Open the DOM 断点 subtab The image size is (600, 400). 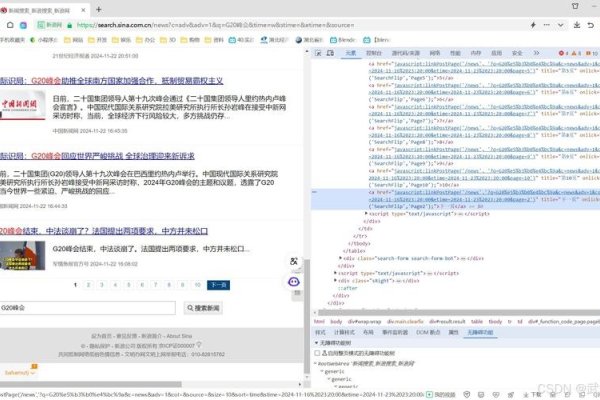pyautogui.click(x=428, y=333)
